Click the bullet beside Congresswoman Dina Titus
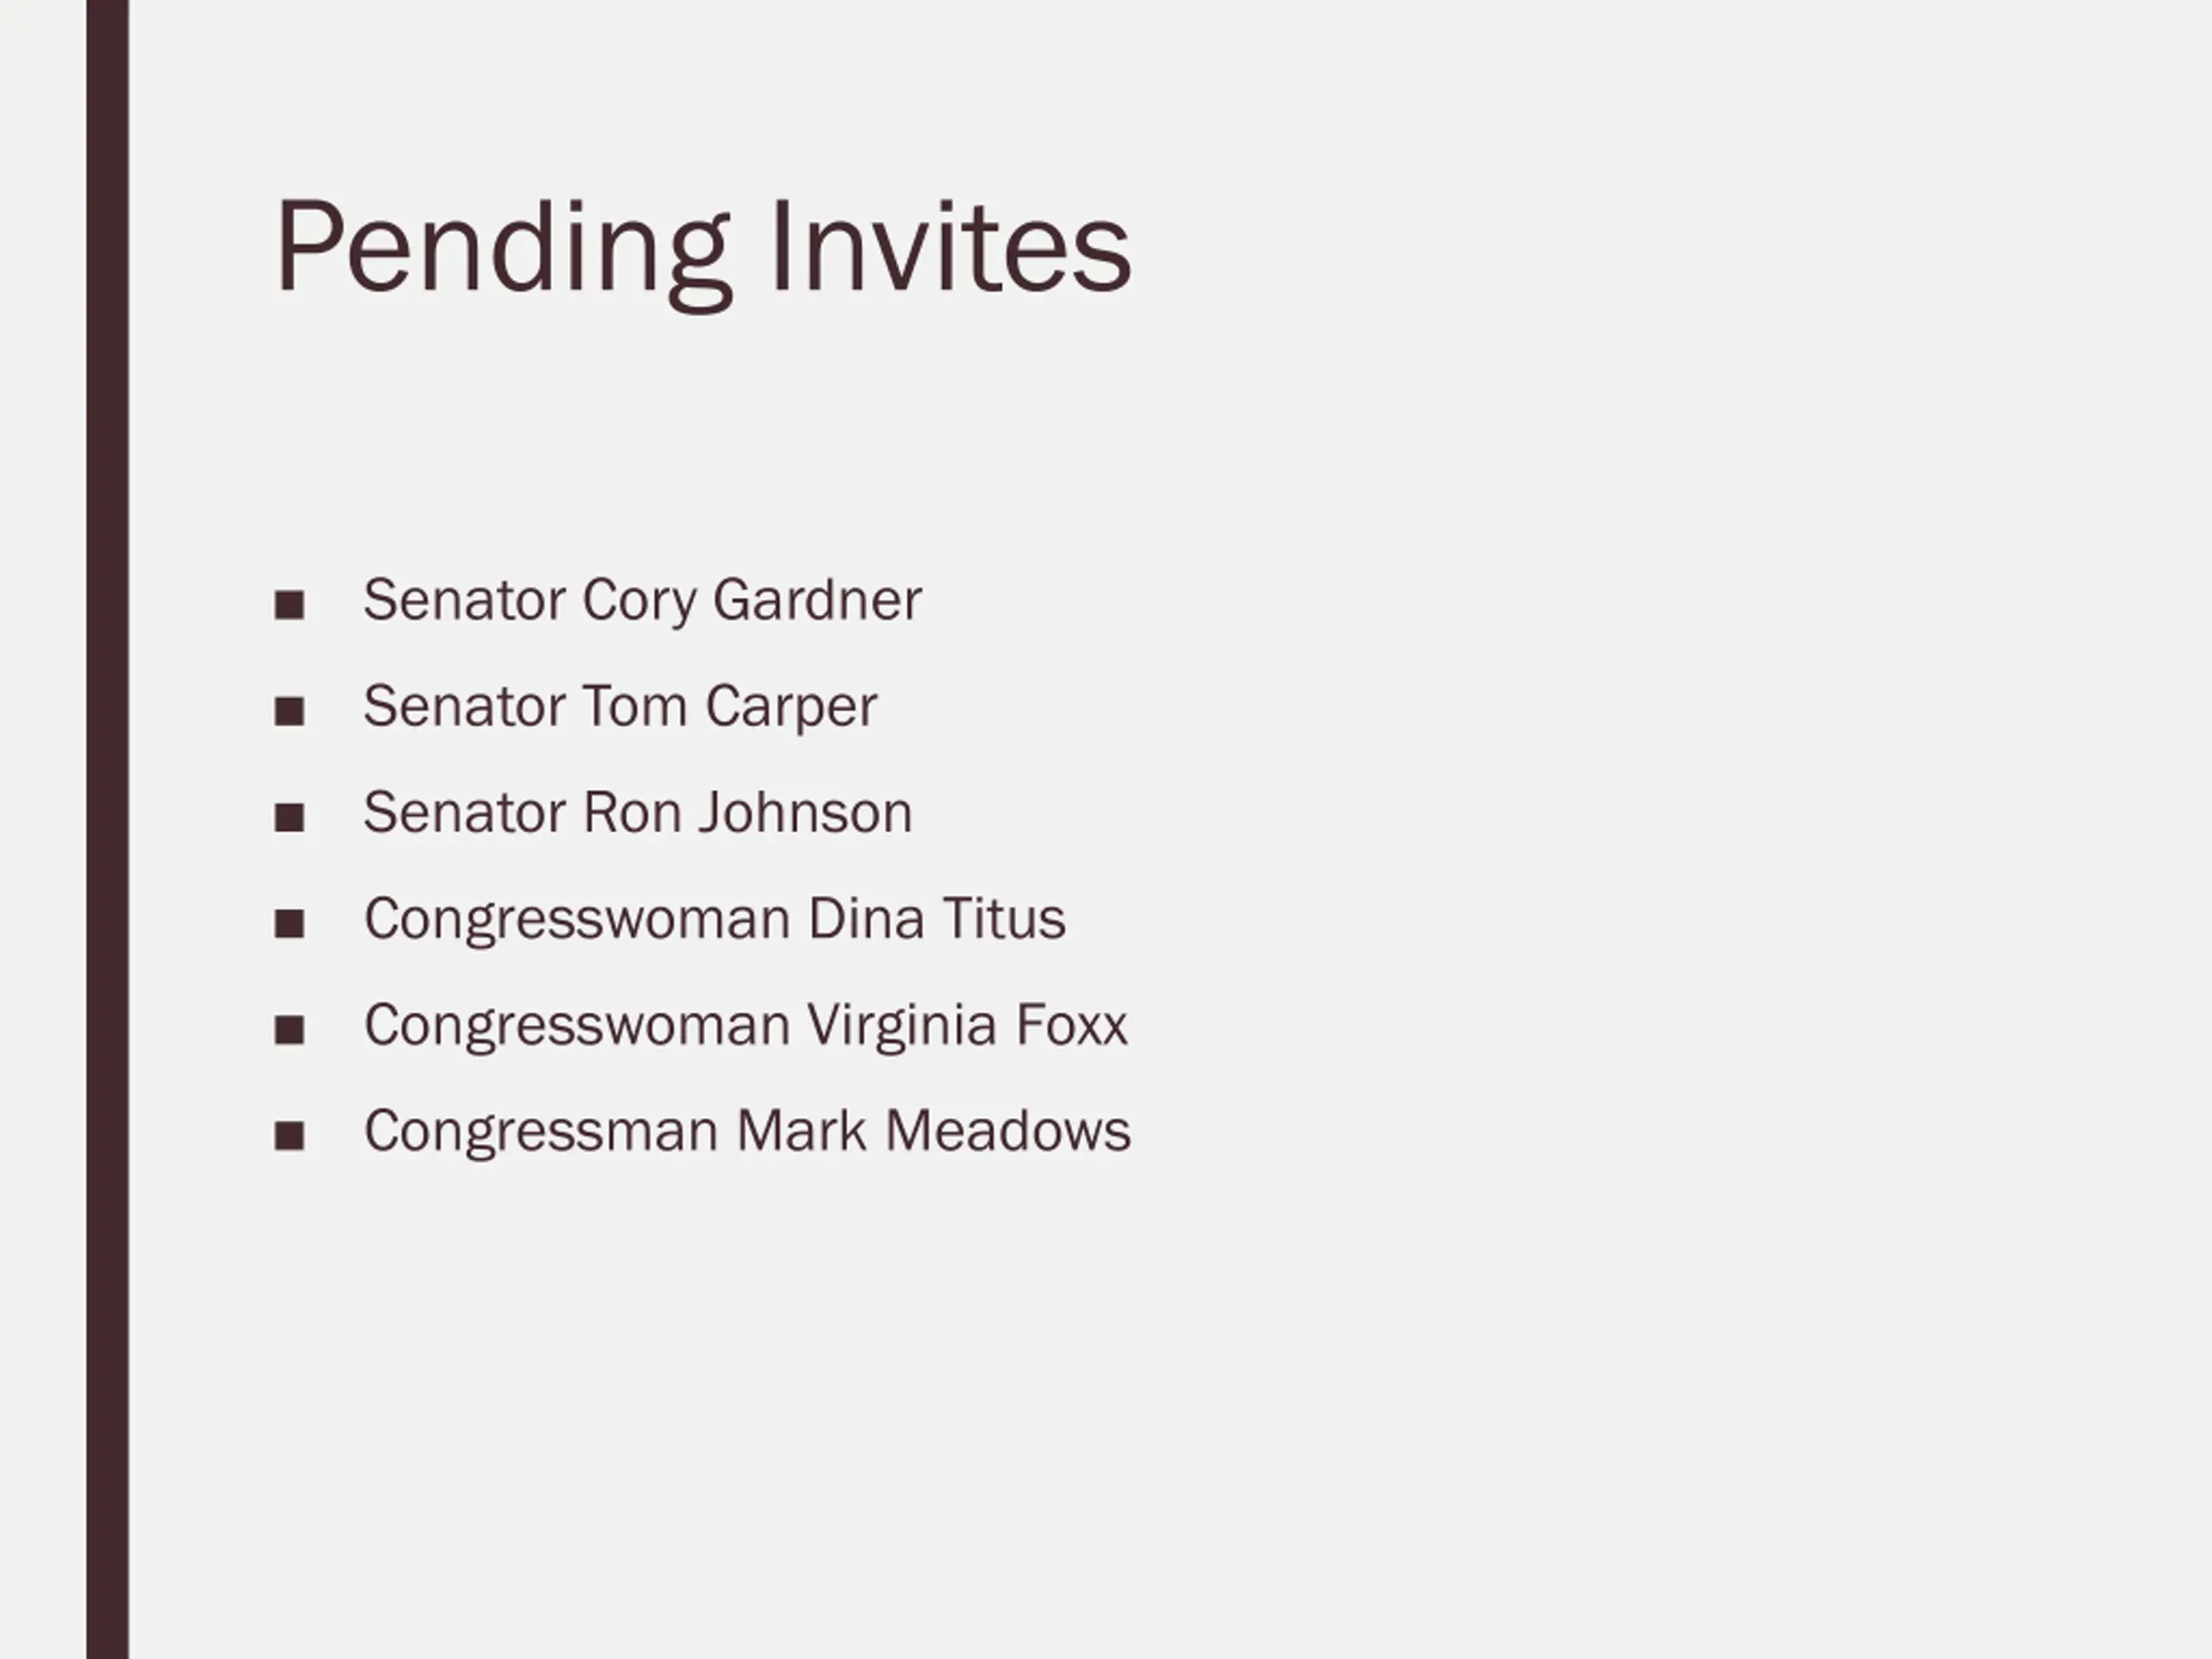Screen dimensions: 2212x1659 tap(289, 924)
